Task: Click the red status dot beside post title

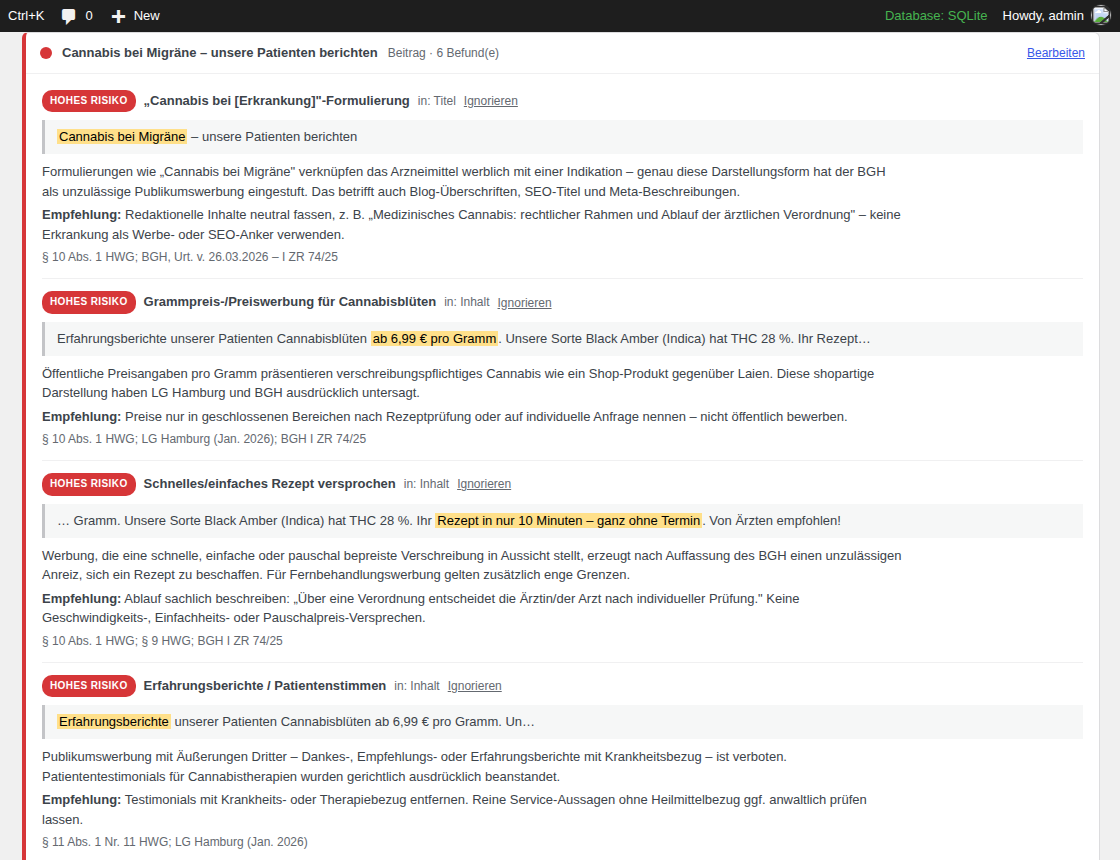Action: [46, 53]
